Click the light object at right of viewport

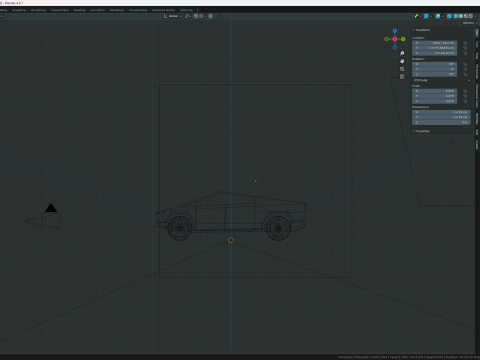coord(451,142)
